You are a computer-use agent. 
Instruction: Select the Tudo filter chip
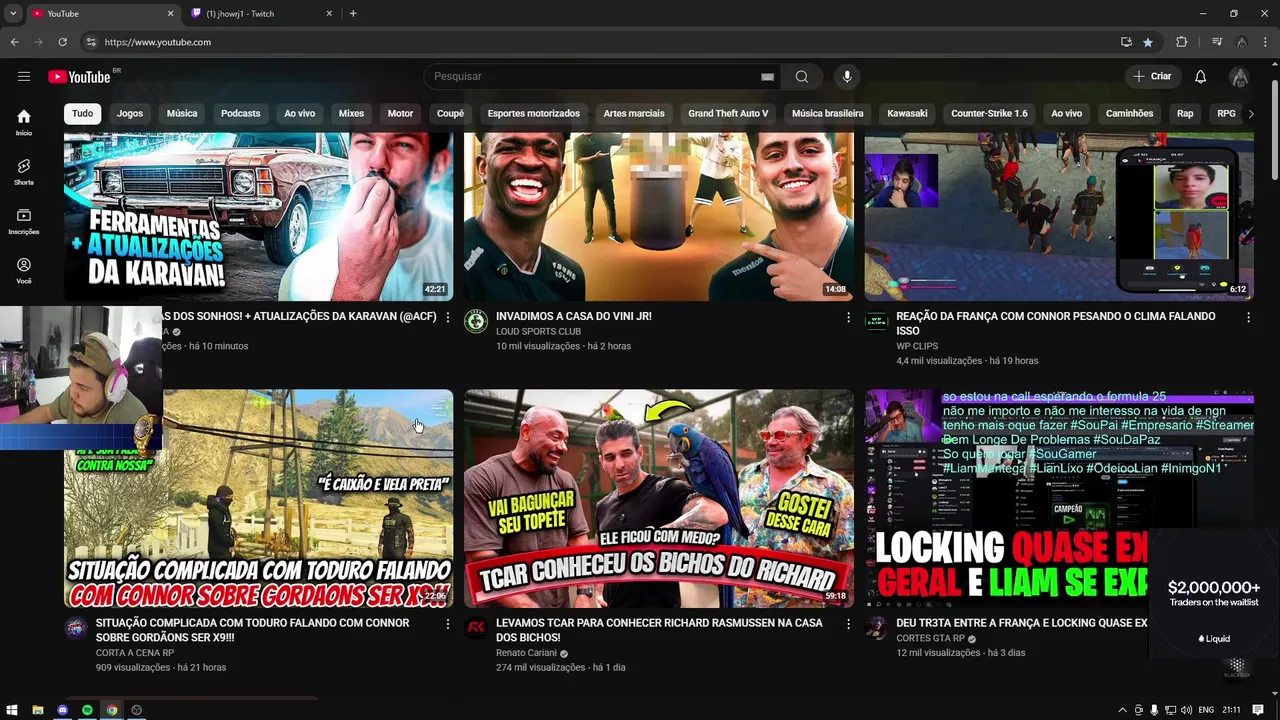click(83, 114)
